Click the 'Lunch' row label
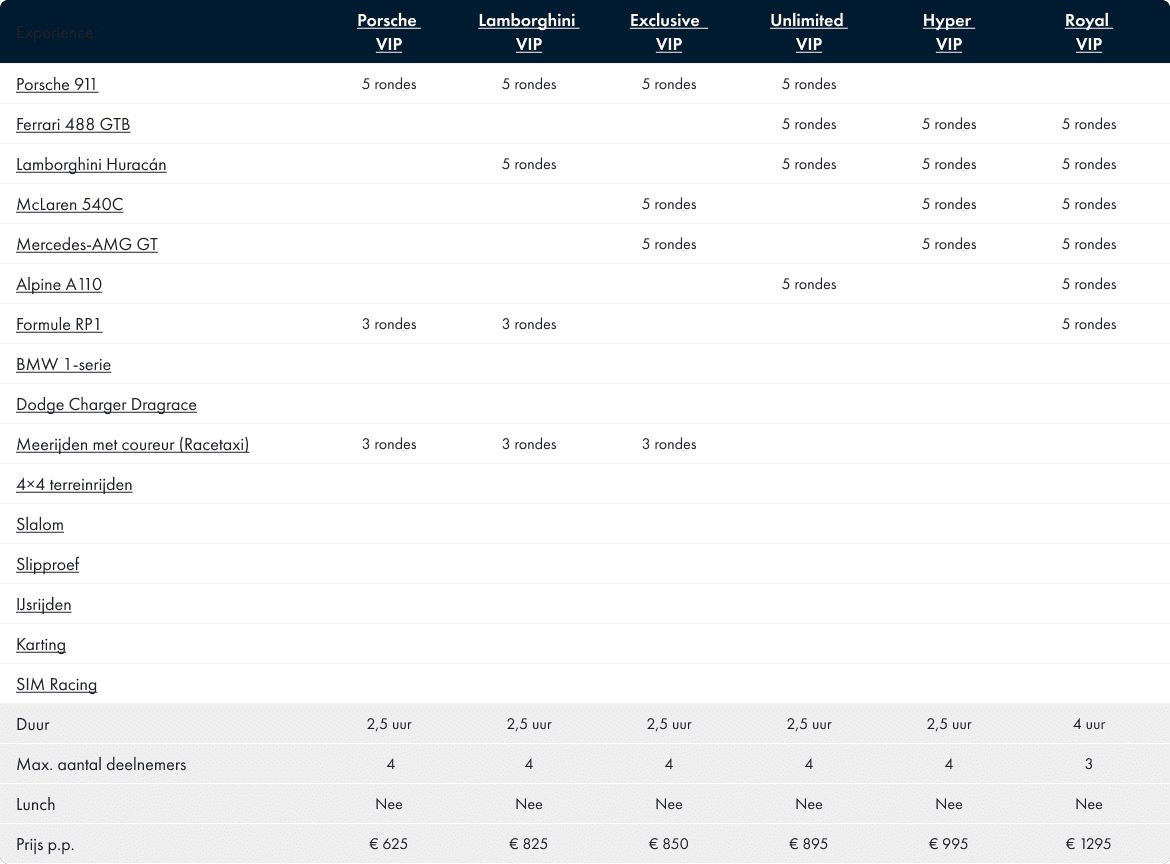 (36, 804)
